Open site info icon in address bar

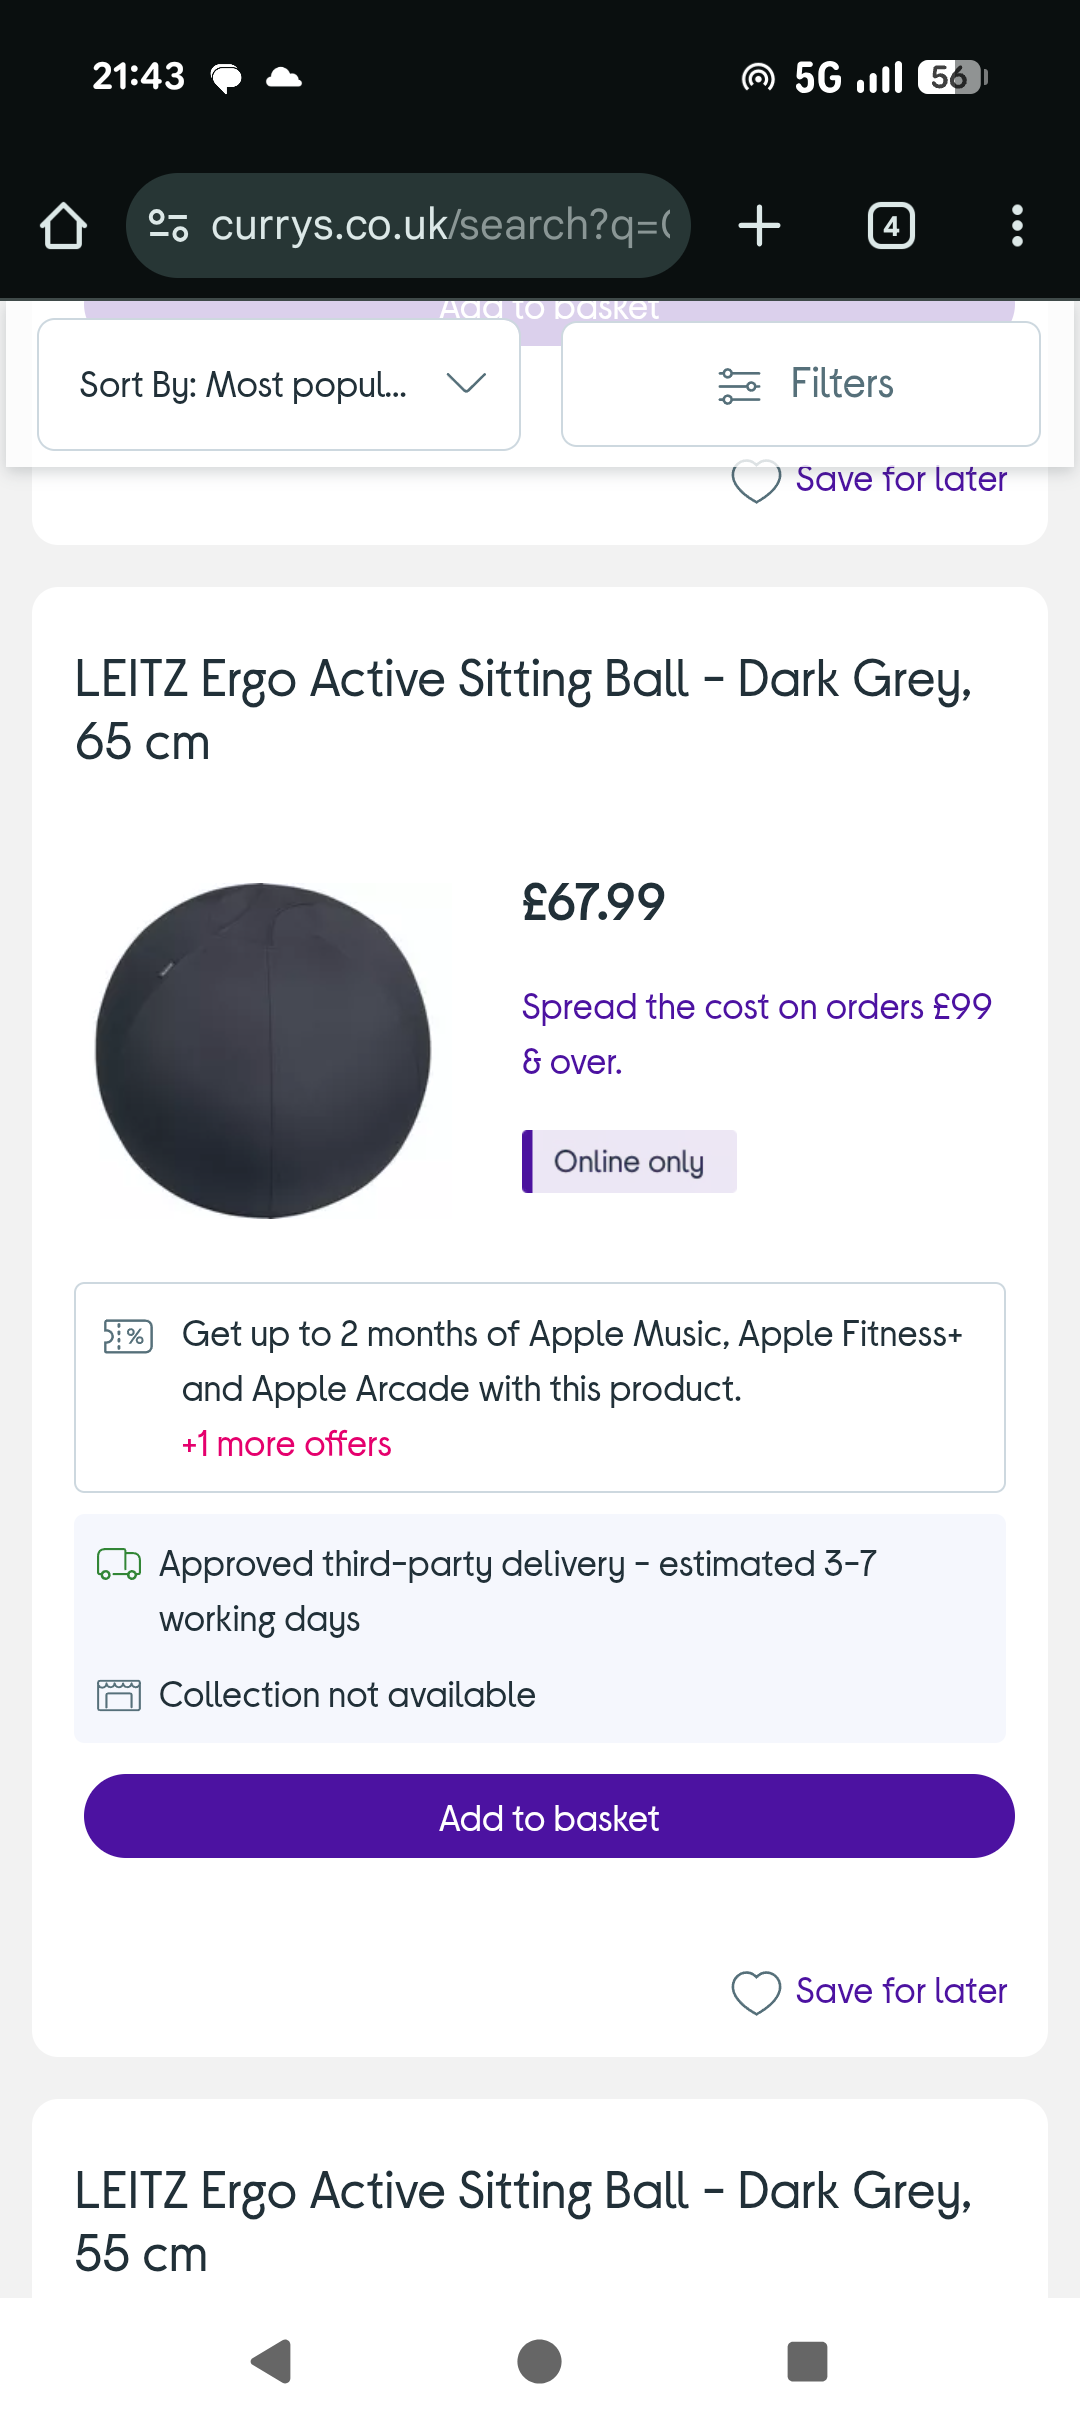tap(168, 225)
